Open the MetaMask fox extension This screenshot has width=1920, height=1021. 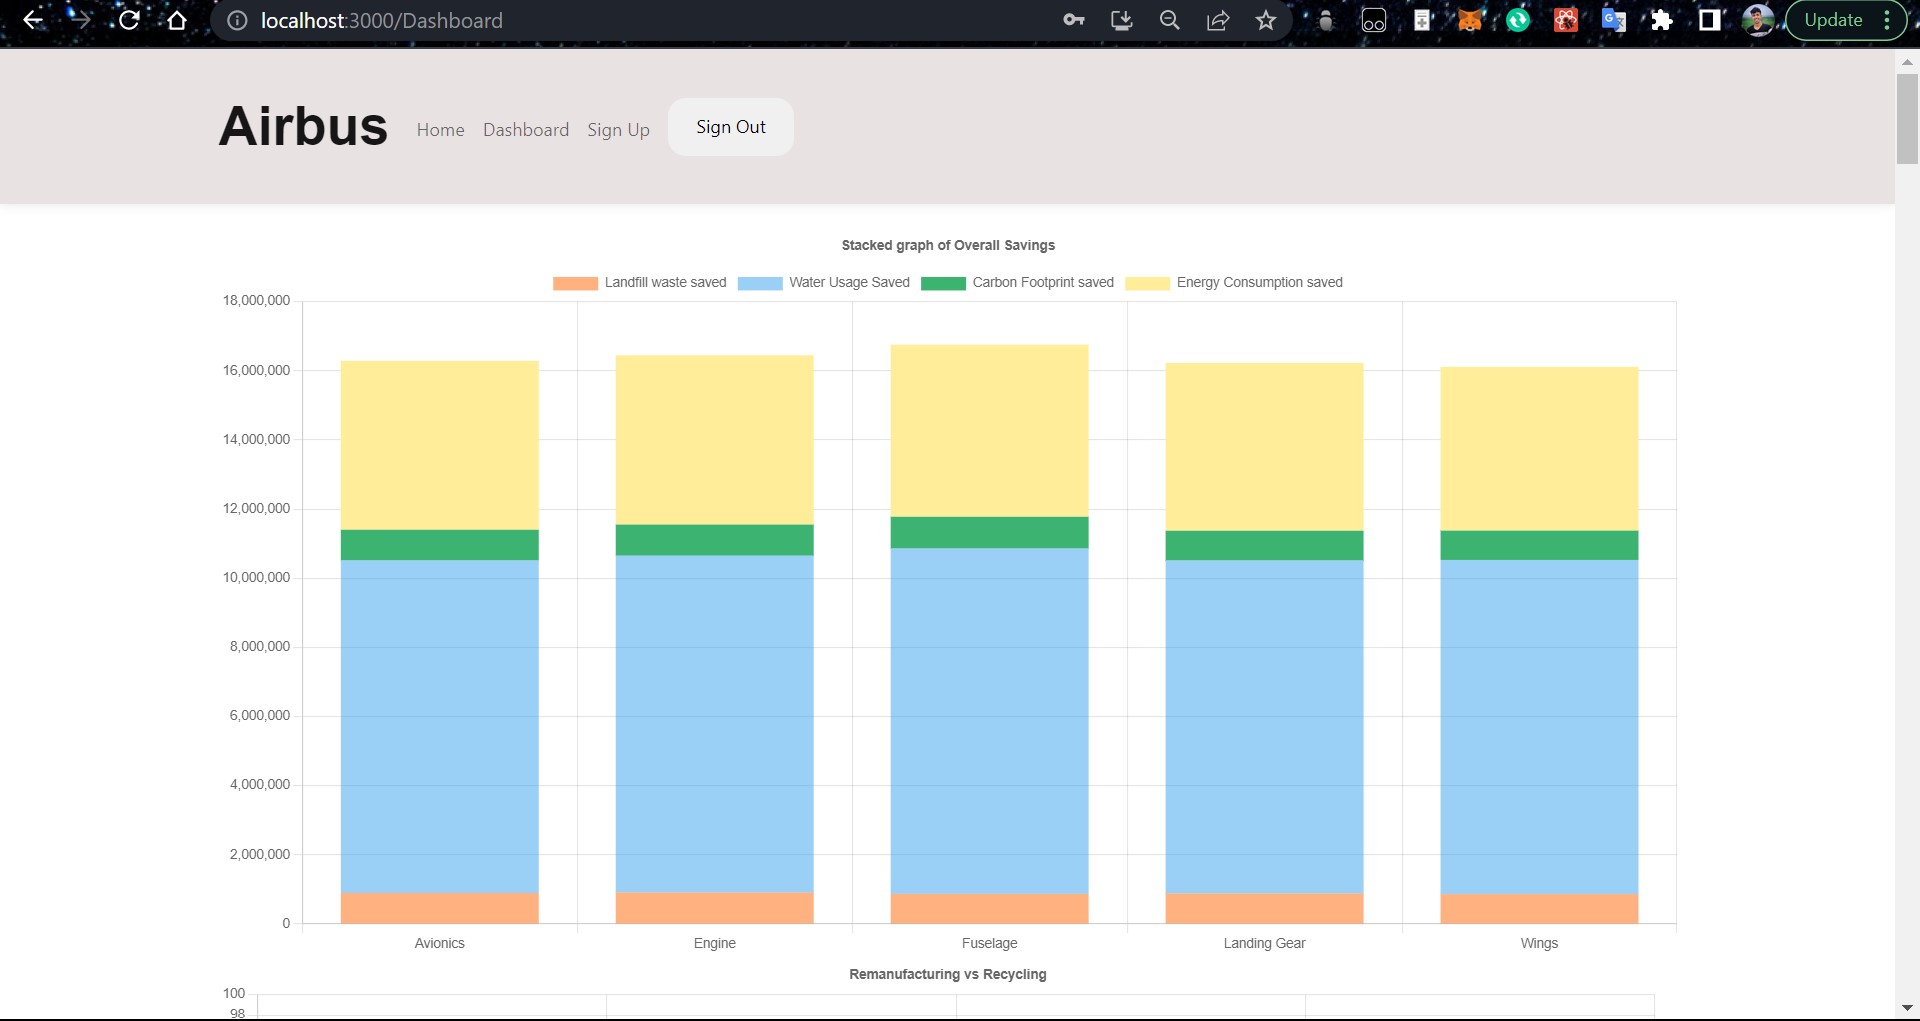point(1470,20)
